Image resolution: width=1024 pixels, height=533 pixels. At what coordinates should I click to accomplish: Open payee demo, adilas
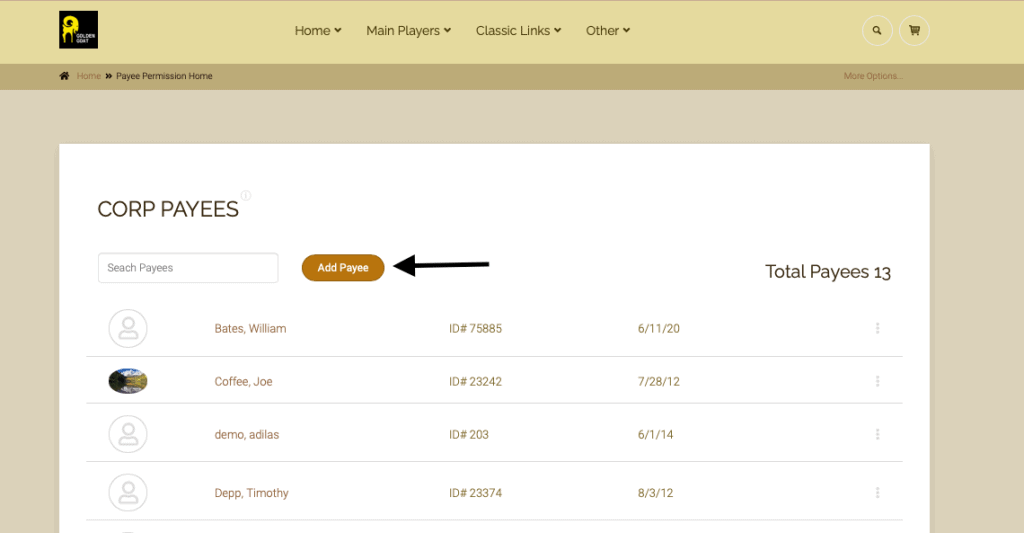coord(247,434)
